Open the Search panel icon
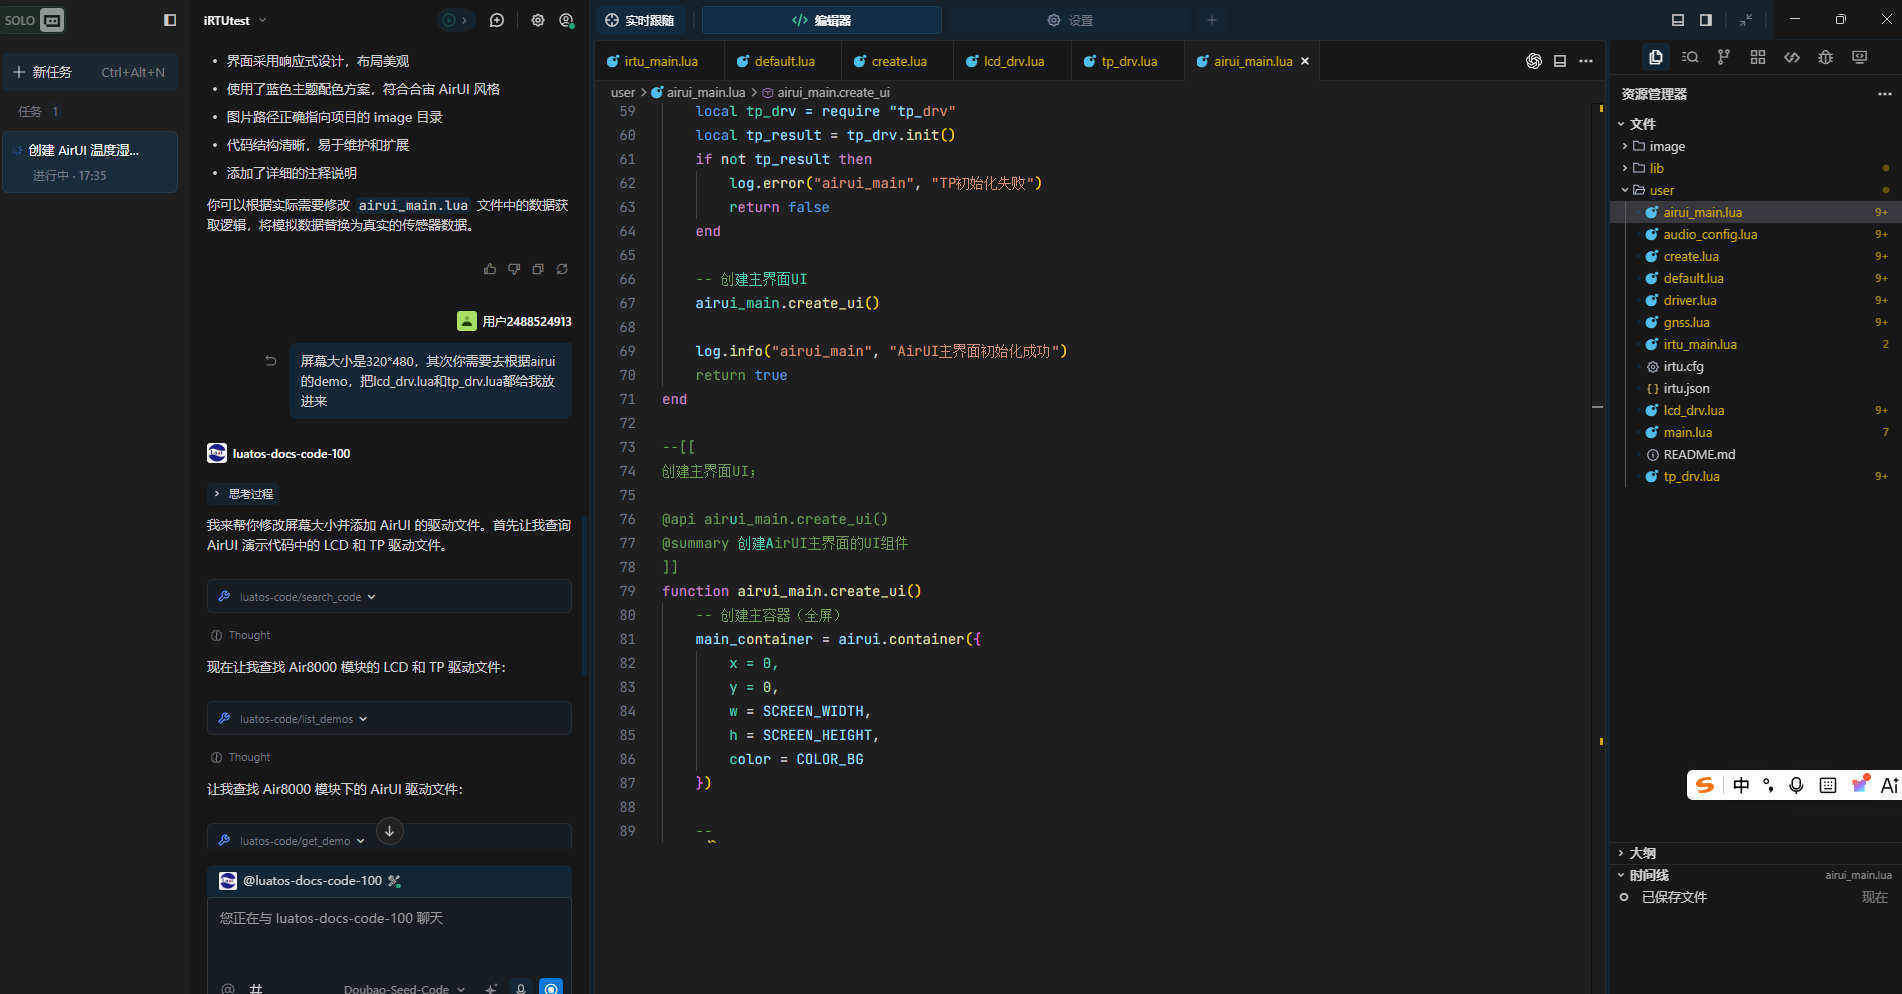Viewport: 1902px width, 994px height. tap(1690, 57)
